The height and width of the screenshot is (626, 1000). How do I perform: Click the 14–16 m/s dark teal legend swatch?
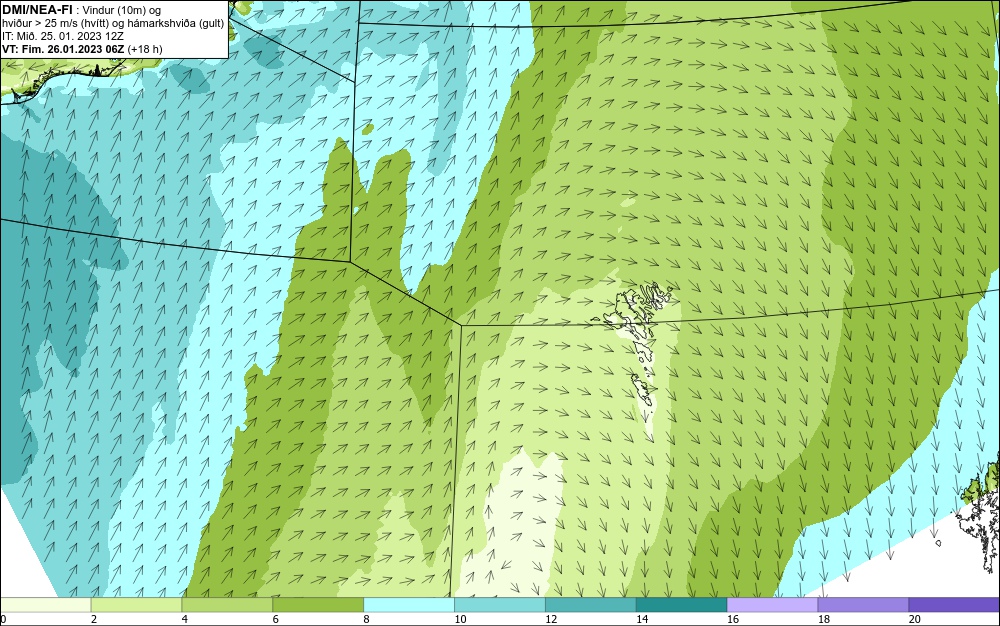682,604
